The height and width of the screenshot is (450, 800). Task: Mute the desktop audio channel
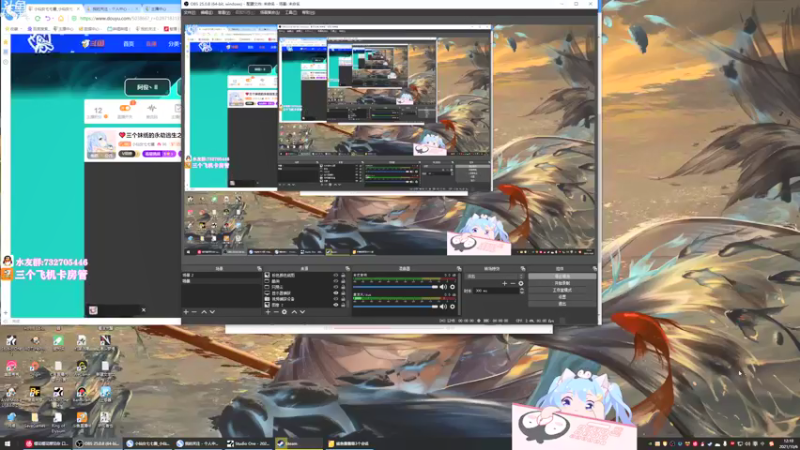pyautogui.click(x=443, y=287)
